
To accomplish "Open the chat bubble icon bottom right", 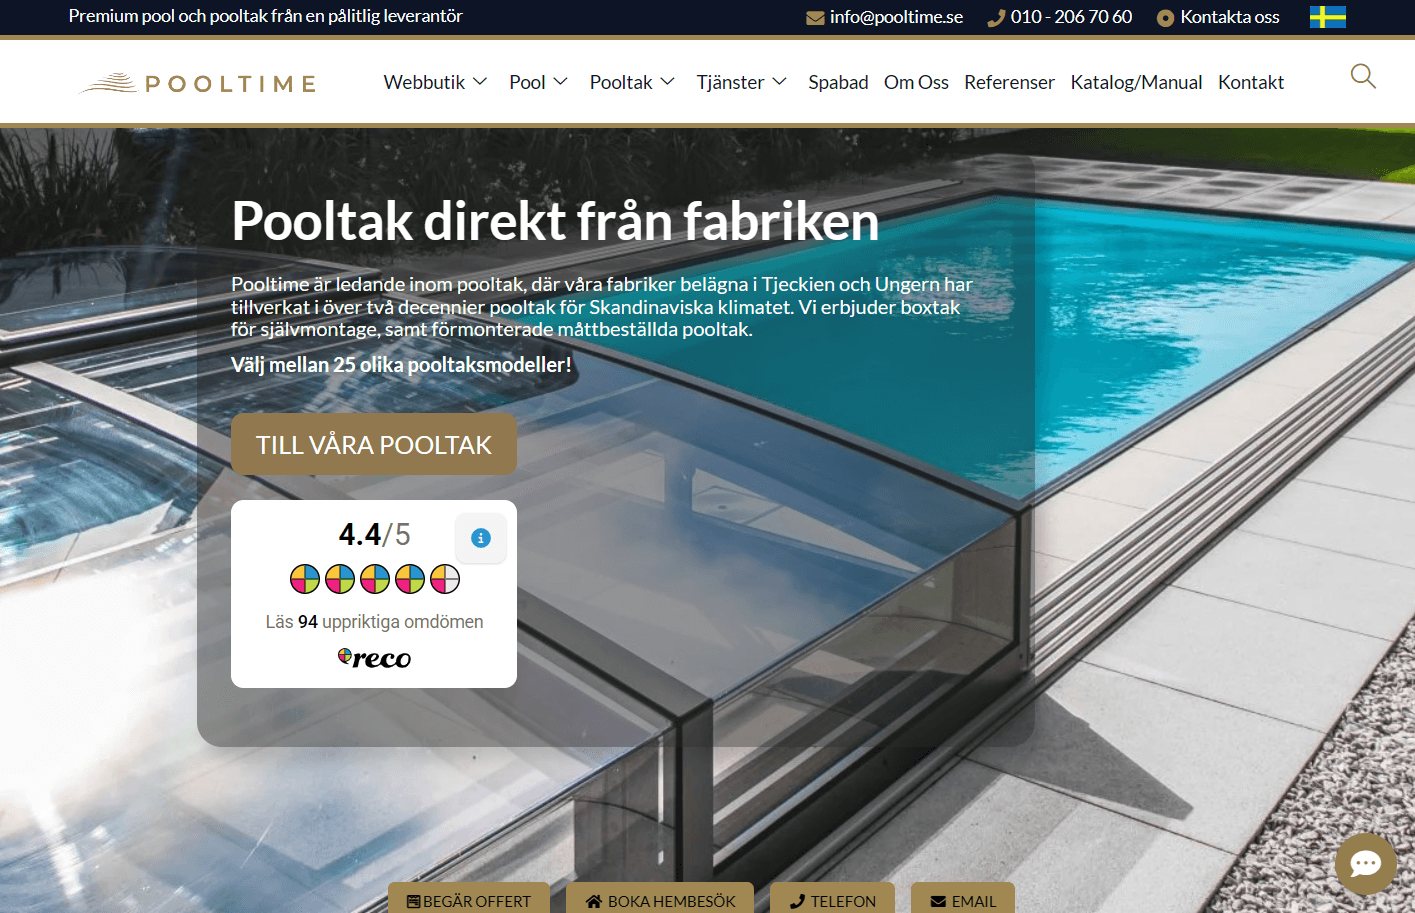I will (x=1364, y=863).
